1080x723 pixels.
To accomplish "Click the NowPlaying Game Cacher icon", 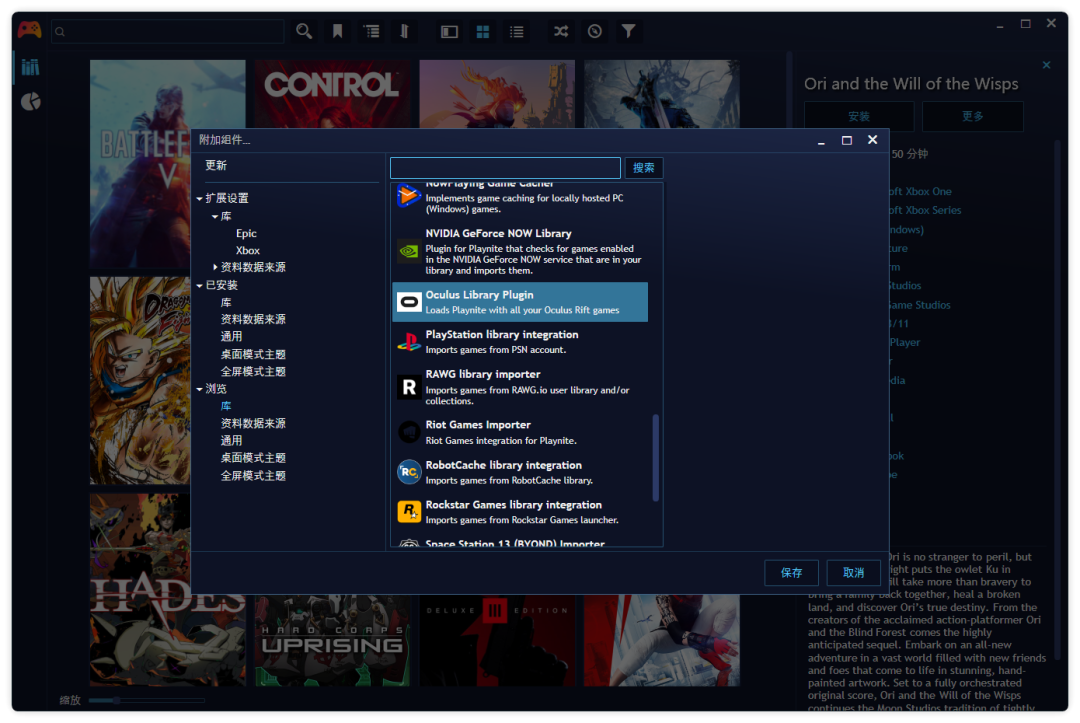I will [408, 196].
